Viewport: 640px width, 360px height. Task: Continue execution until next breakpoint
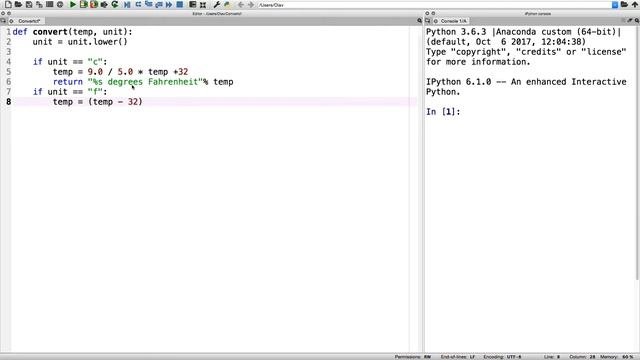(169, 4)
